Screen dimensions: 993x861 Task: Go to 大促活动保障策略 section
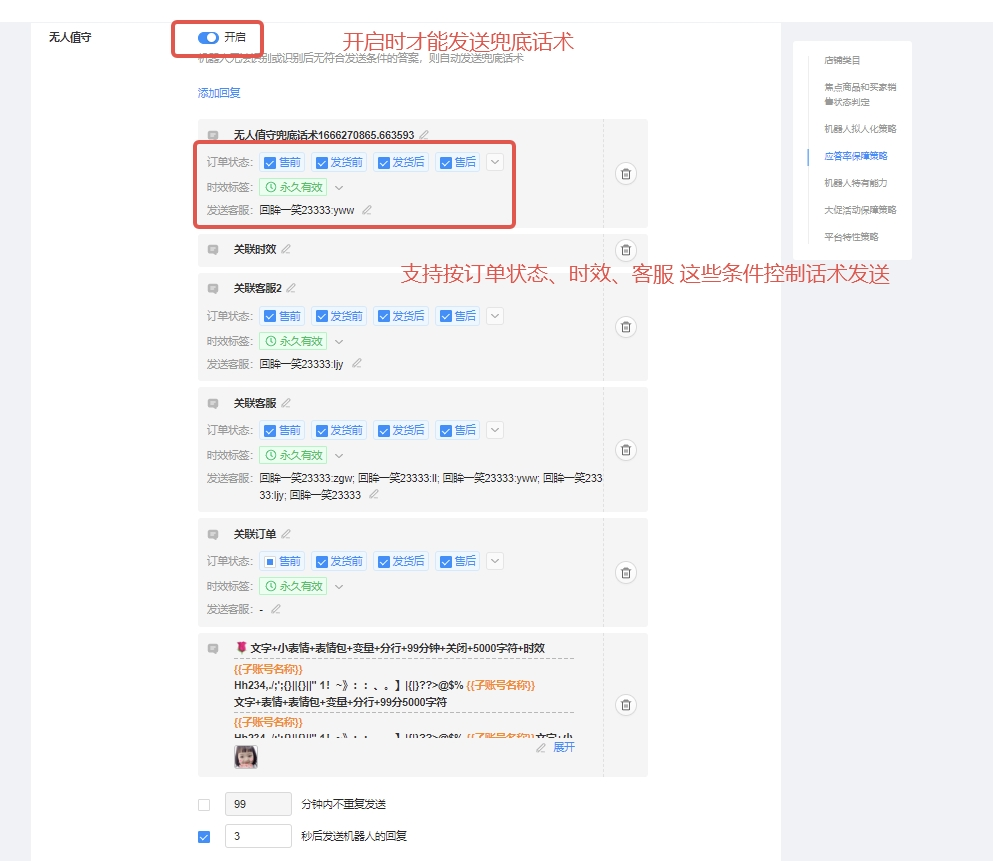(x=860, y=210)
